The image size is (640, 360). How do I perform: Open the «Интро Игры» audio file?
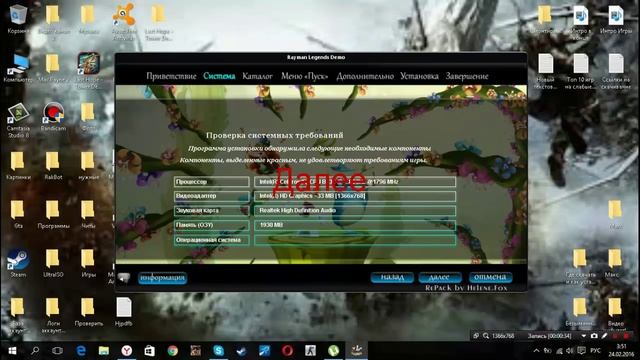coord(616,19)
